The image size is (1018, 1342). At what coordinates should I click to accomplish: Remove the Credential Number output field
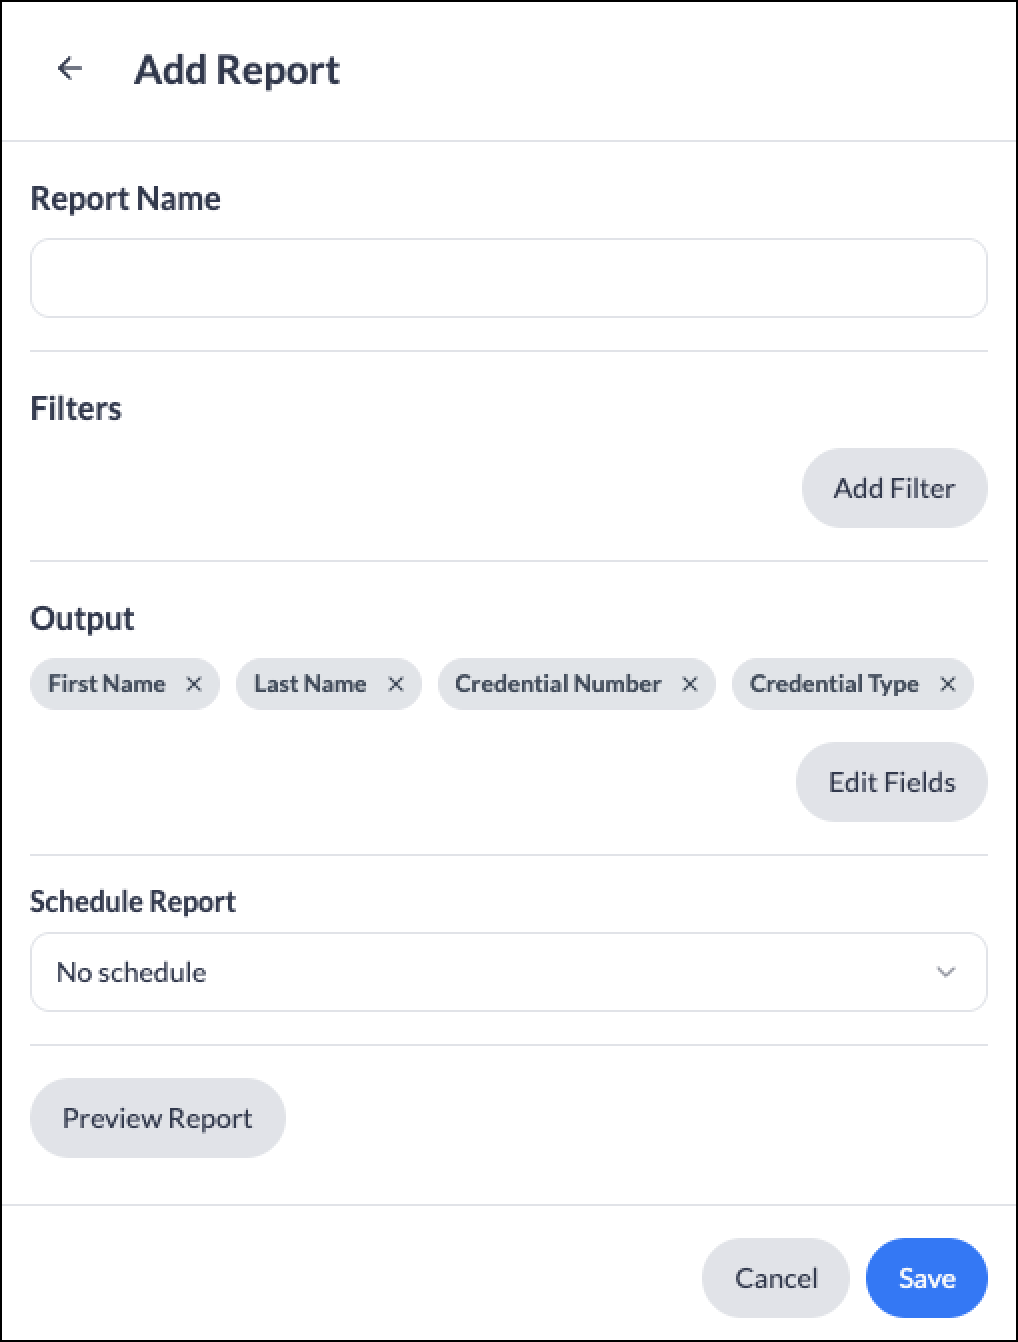pyautogui.click(x=690, y=684)
